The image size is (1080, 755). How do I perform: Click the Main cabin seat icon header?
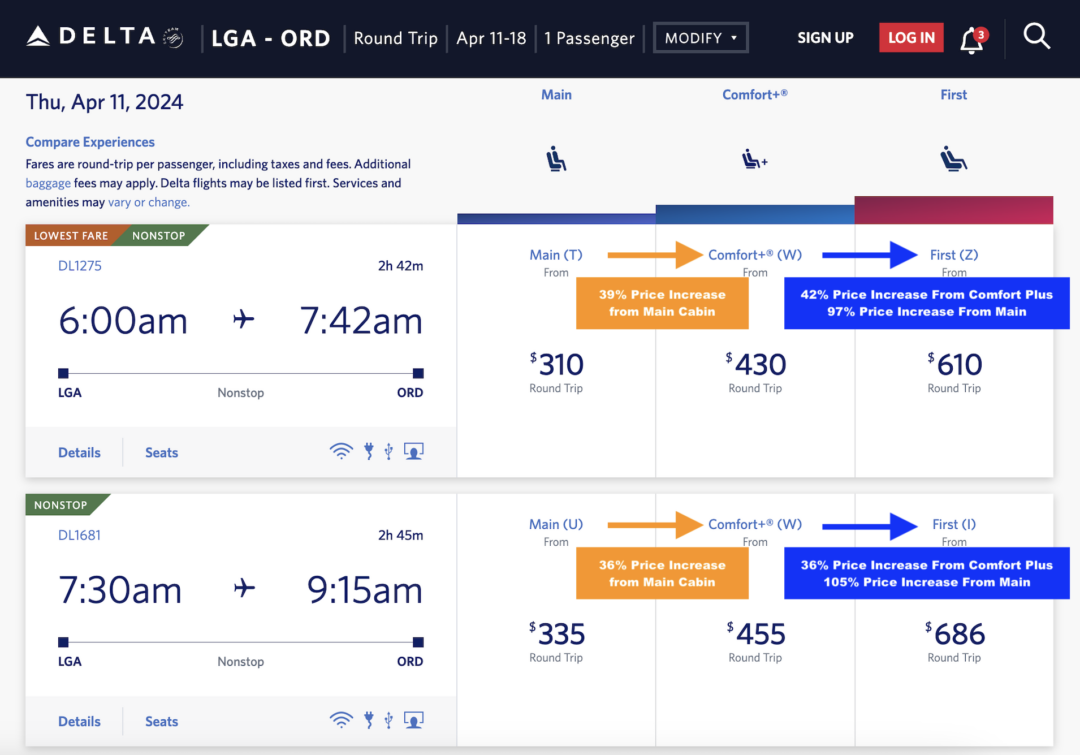point(556,158)
